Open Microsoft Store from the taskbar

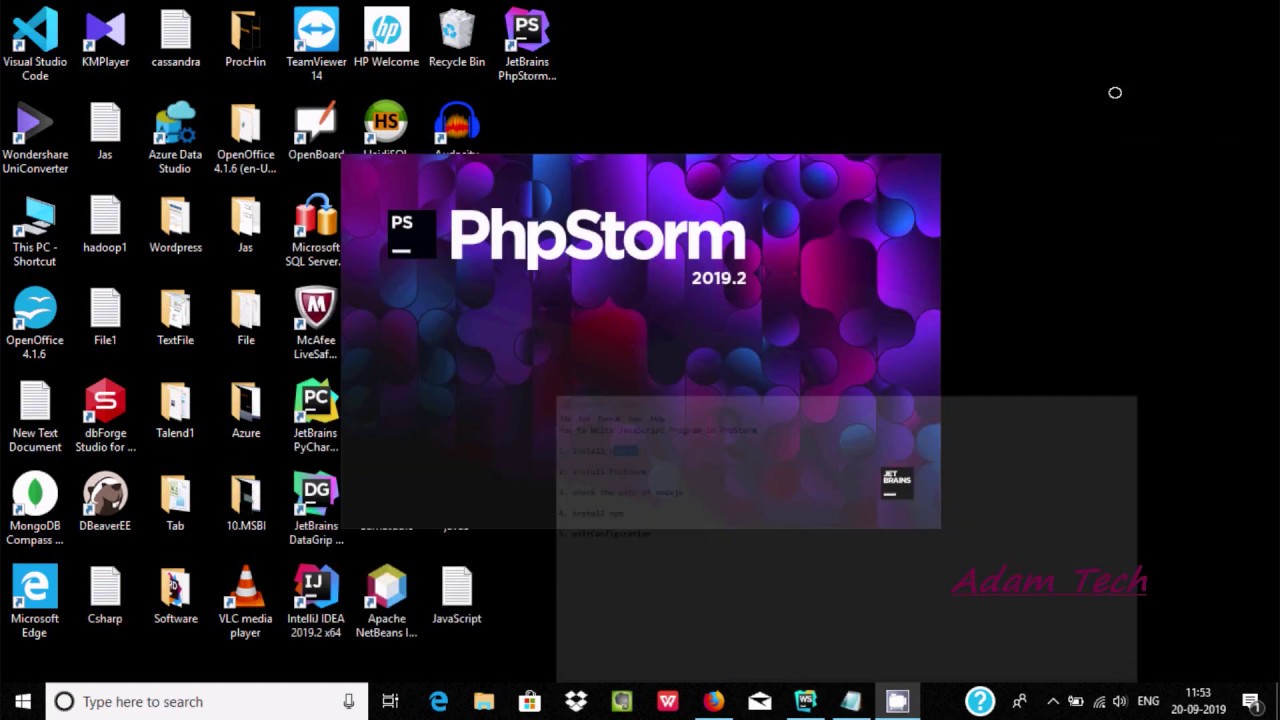pyautogui.click(x=530, y=701)
